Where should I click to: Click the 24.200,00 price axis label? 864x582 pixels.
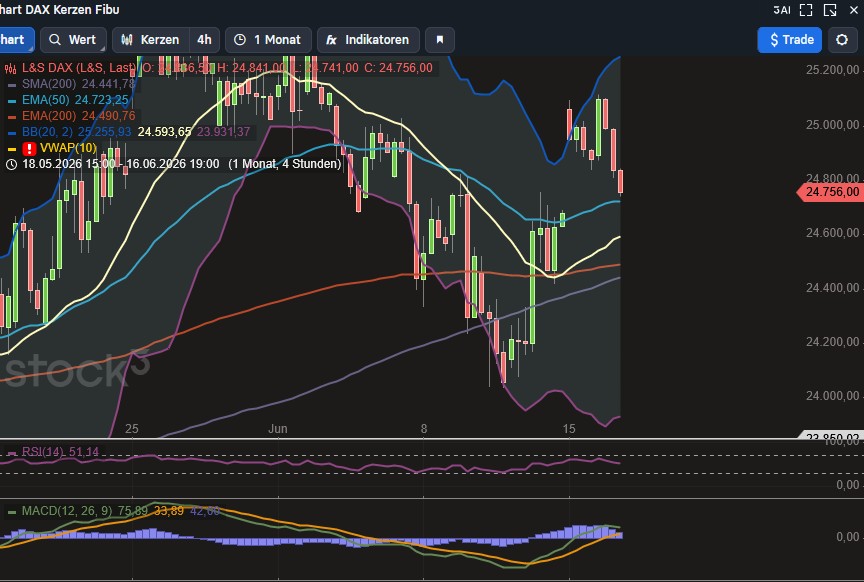pos(832,342)
